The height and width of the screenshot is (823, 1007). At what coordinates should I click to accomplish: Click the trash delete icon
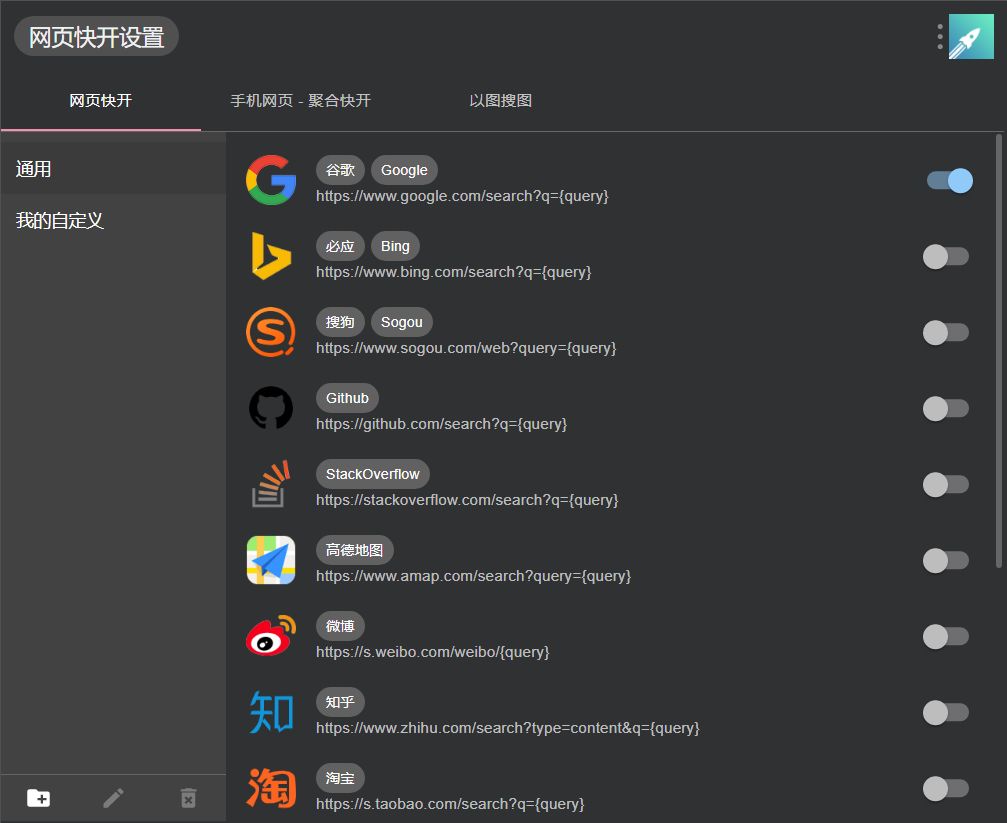click(x=188, y=798)
